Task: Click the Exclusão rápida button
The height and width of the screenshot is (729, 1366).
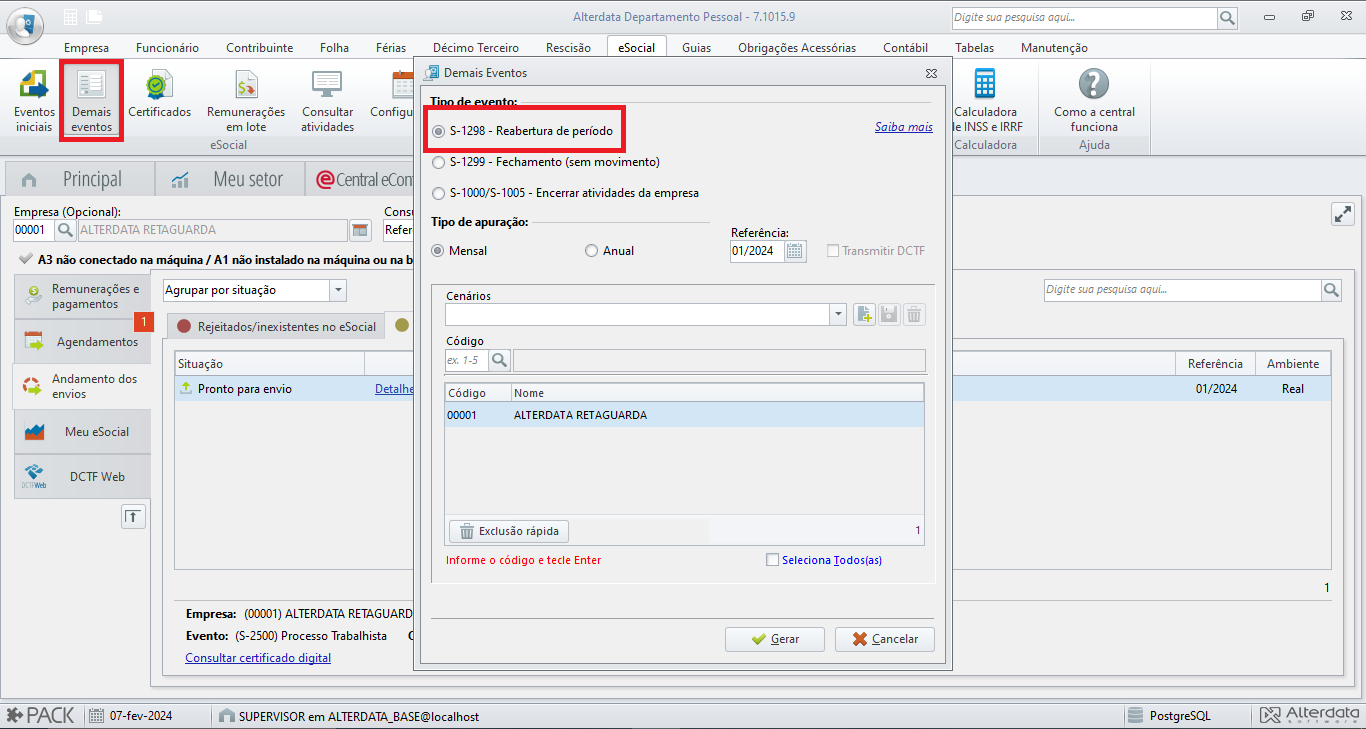Action: click(x=510, y=531)
